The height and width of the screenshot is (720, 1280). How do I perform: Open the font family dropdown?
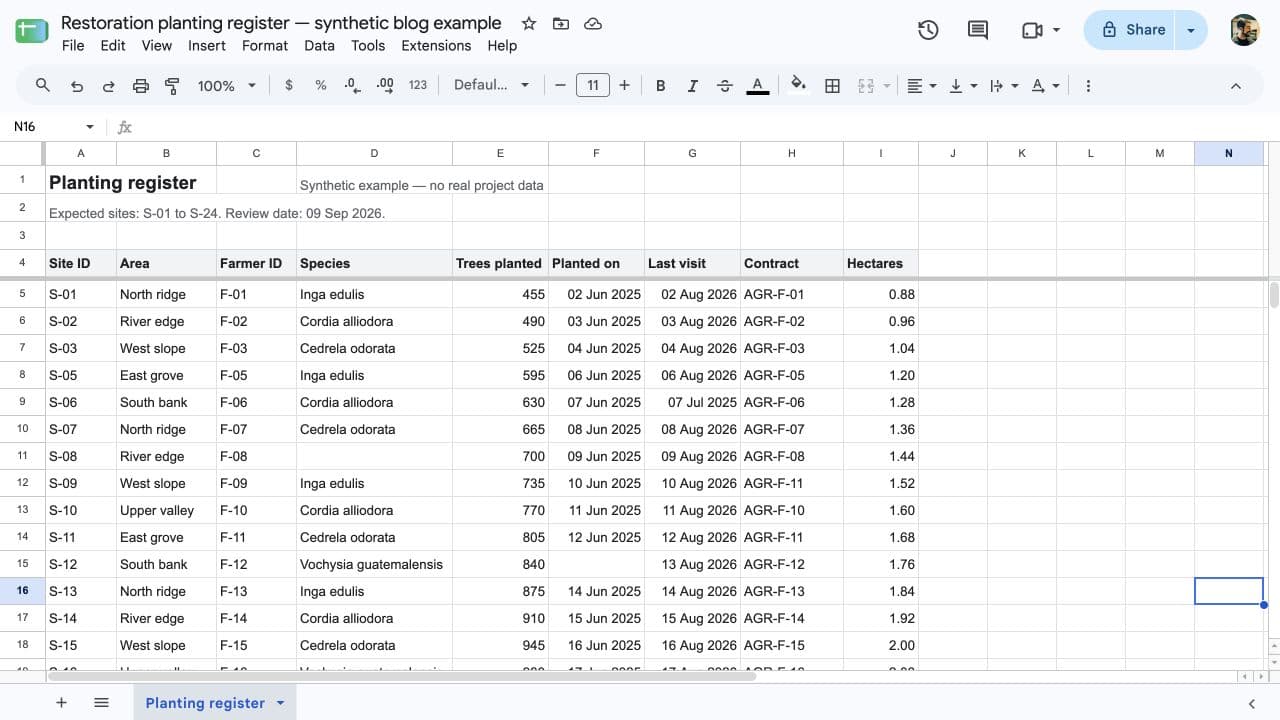[491, 86]
